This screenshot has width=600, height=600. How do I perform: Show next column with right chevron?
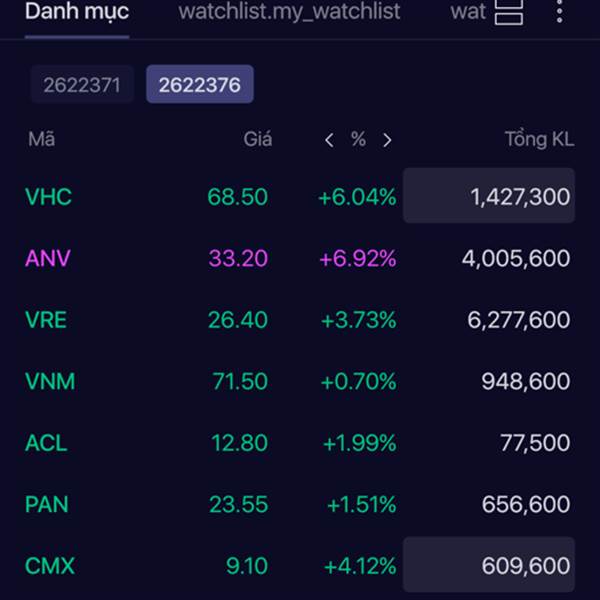(x=387, y=140)
